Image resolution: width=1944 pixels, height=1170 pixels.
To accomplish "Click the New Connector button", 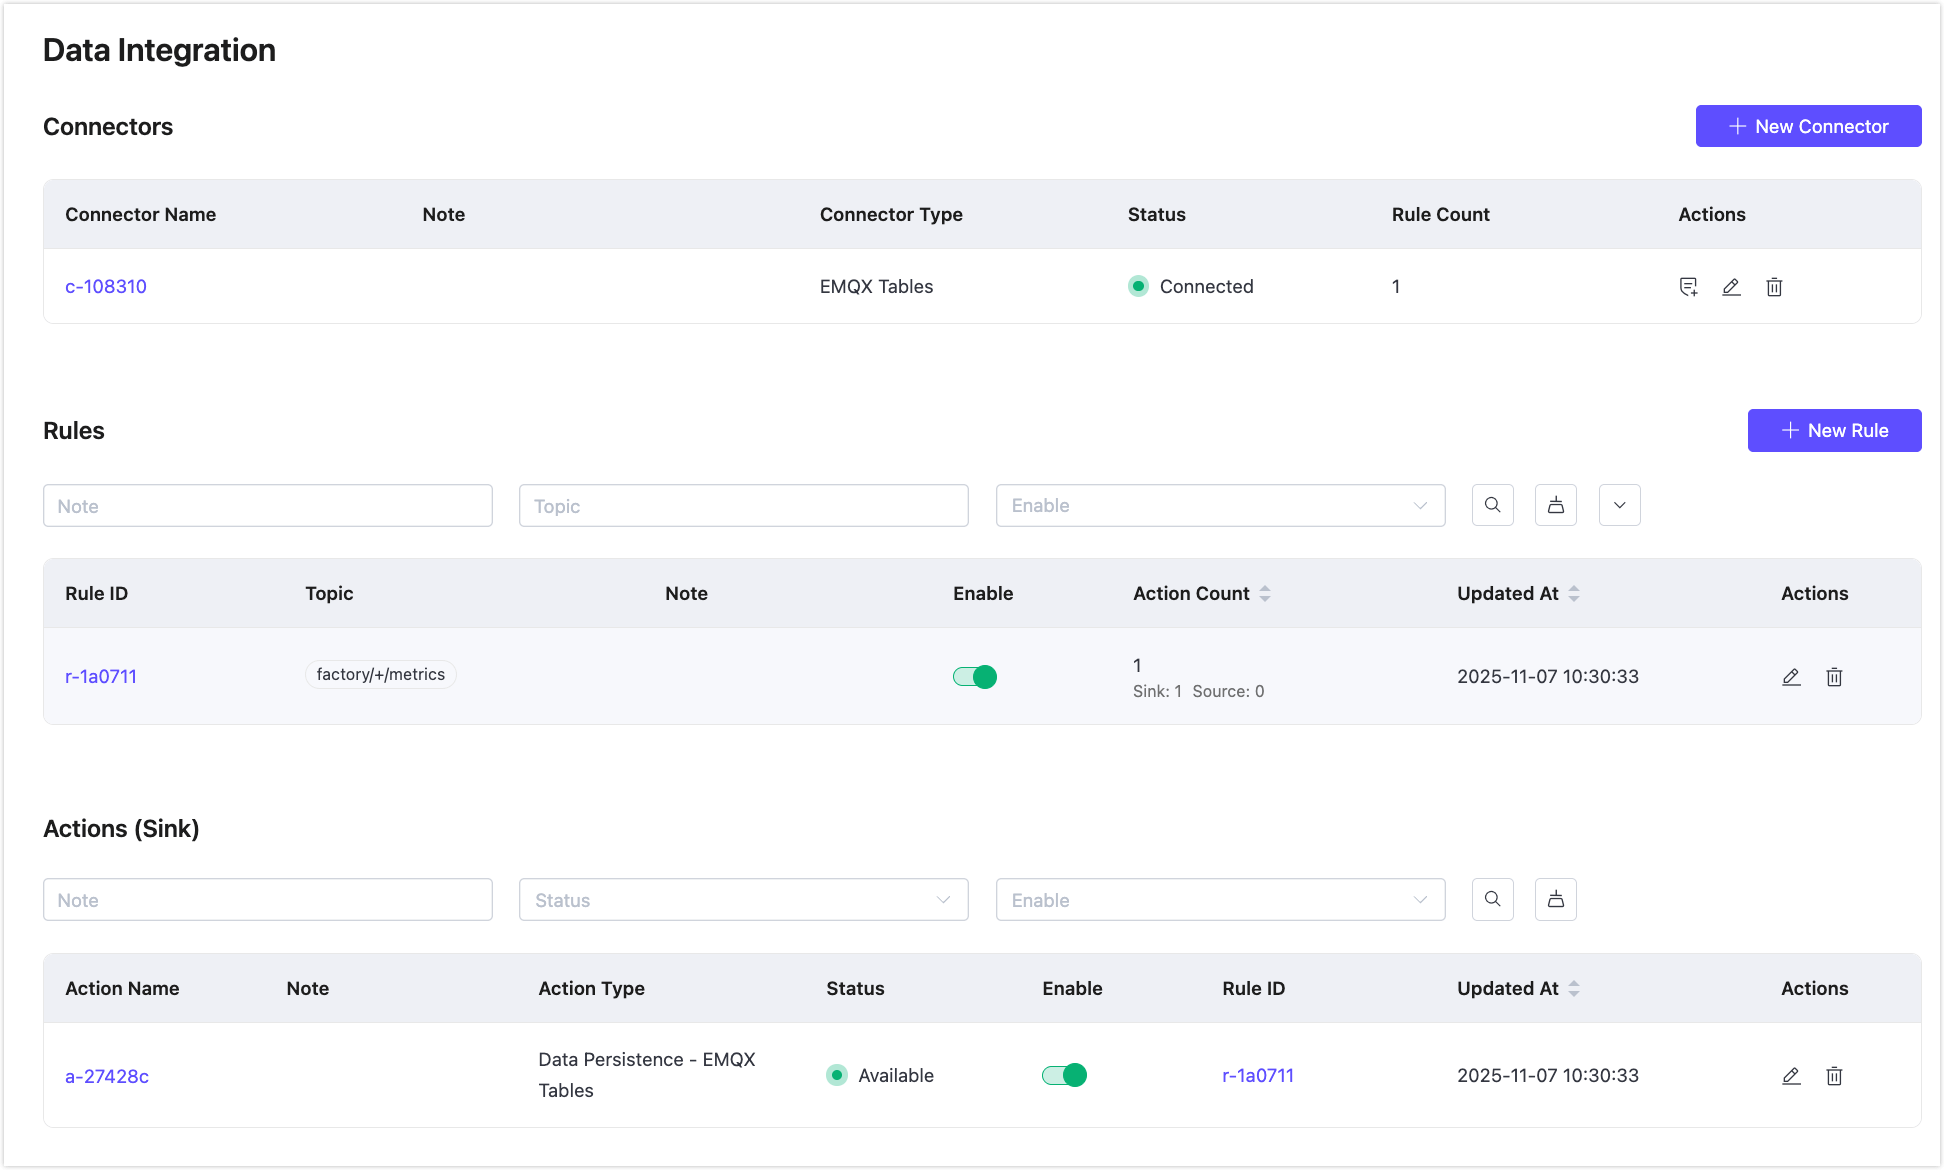I will (x=1808, y=126).
